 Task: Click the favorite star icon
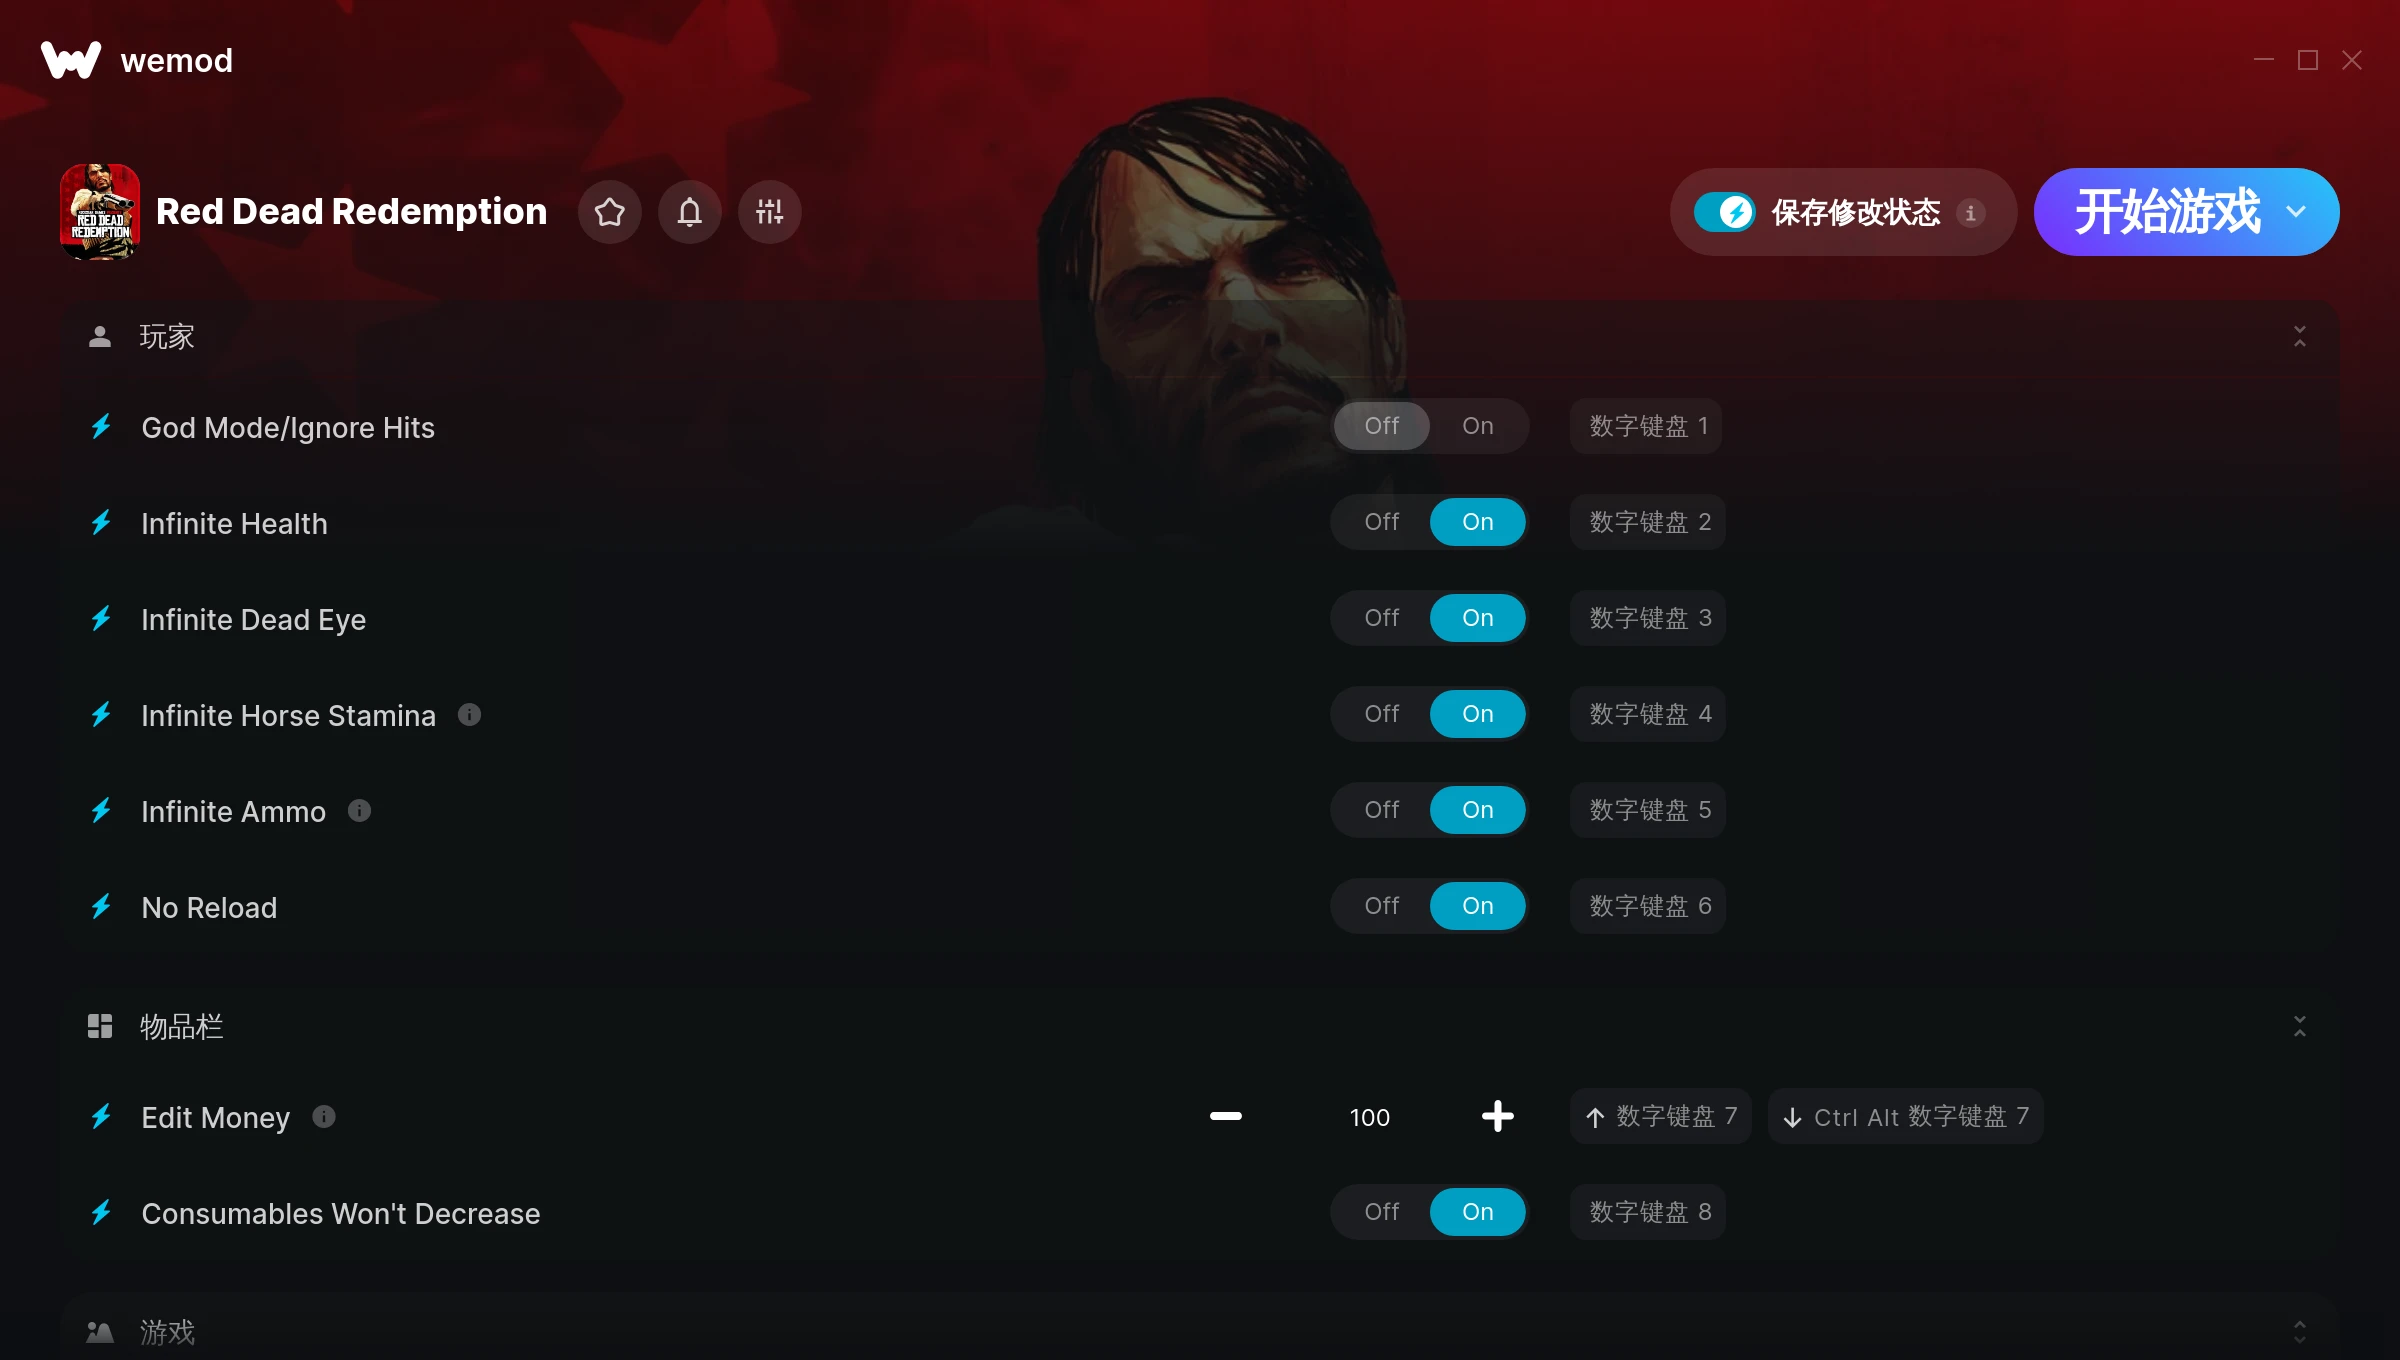[x=610, y=212]
